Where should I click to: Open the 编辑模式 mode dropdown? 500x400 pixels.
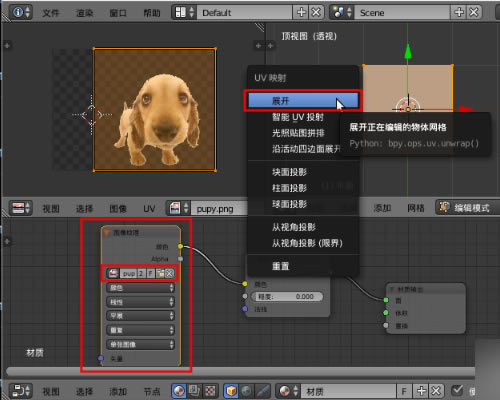(467, 207)
